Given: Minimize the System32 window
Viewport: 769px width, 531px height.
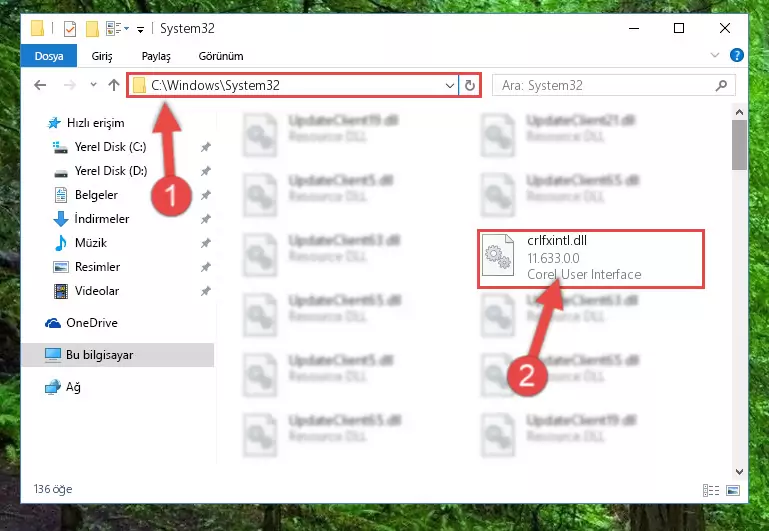Looking at the screenshot, I should coord(634,28).
